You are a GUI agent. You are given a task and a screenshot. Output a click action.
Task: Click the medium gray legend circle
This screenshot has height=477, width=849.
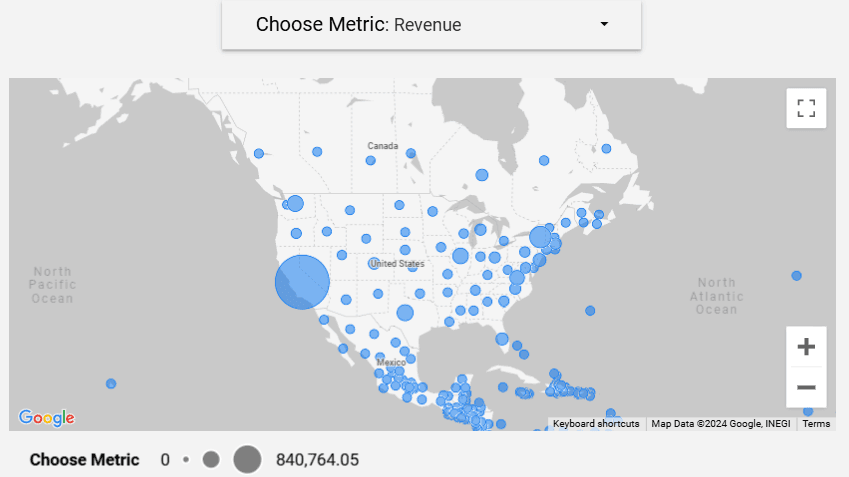[x=211, y=460]
